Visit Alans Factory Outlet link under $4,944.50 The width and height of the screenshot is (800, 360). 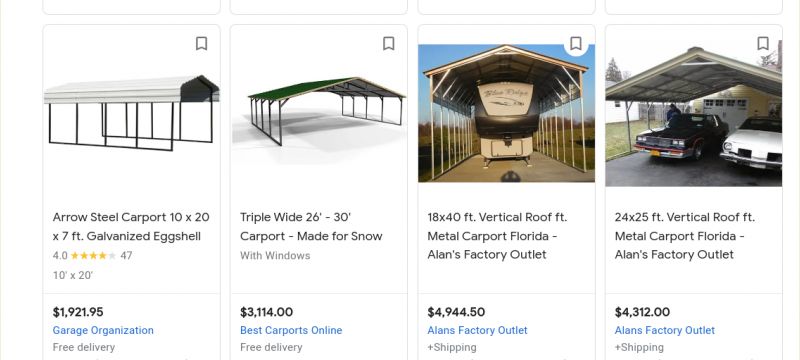pyautogui.click(x=477, y=330)
